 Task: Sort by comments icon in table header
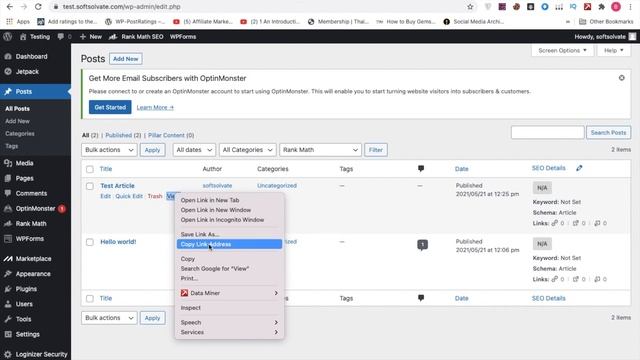pyautogui.click(x=421, y=169)
